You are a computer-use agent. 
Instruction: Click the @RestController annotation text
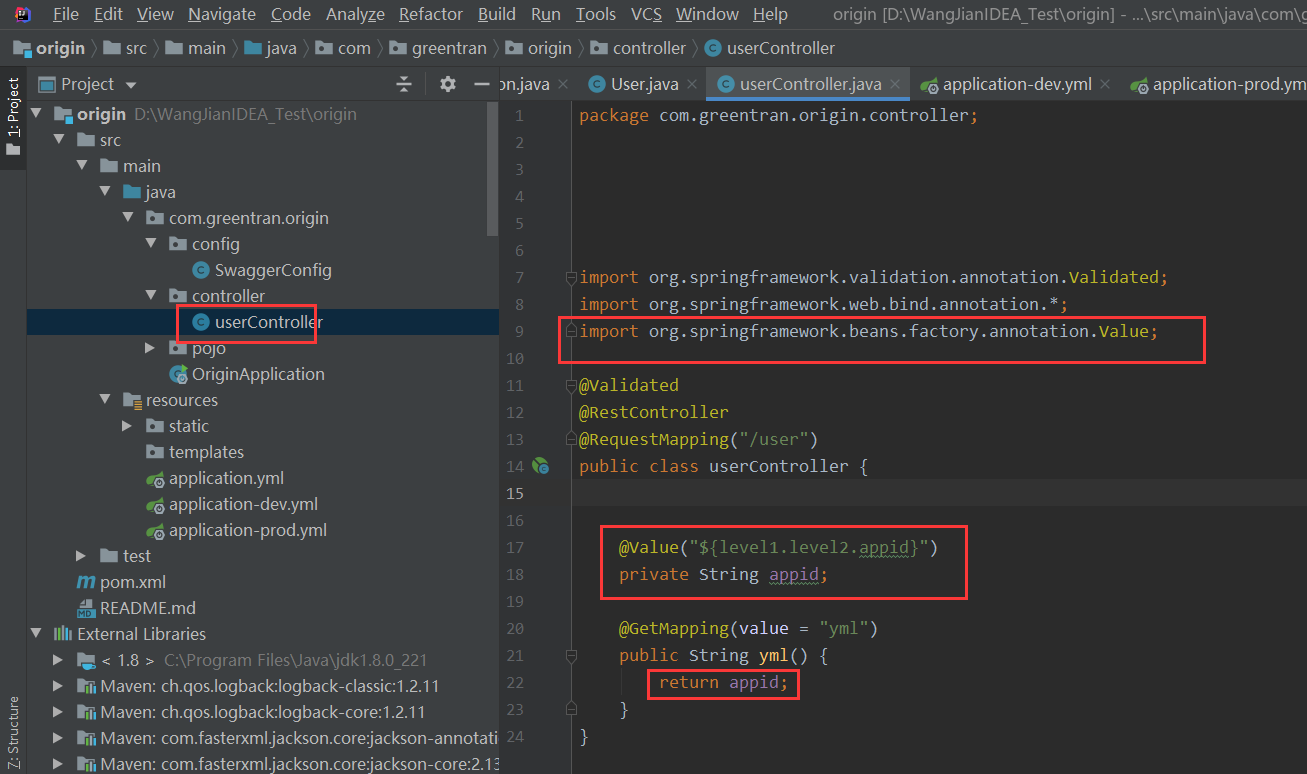tap(654, 412)
